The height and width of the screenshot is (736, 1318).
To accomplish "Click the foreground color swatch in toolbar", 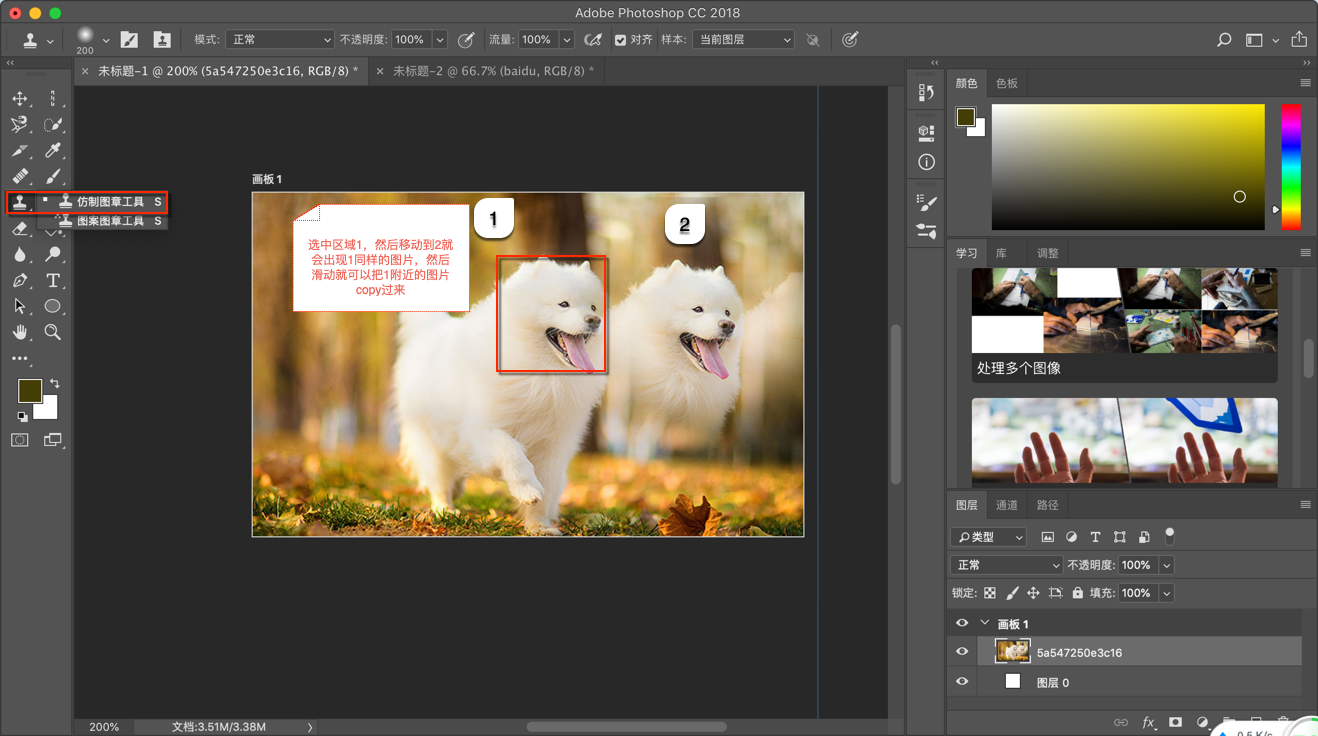I will (29, 390).
